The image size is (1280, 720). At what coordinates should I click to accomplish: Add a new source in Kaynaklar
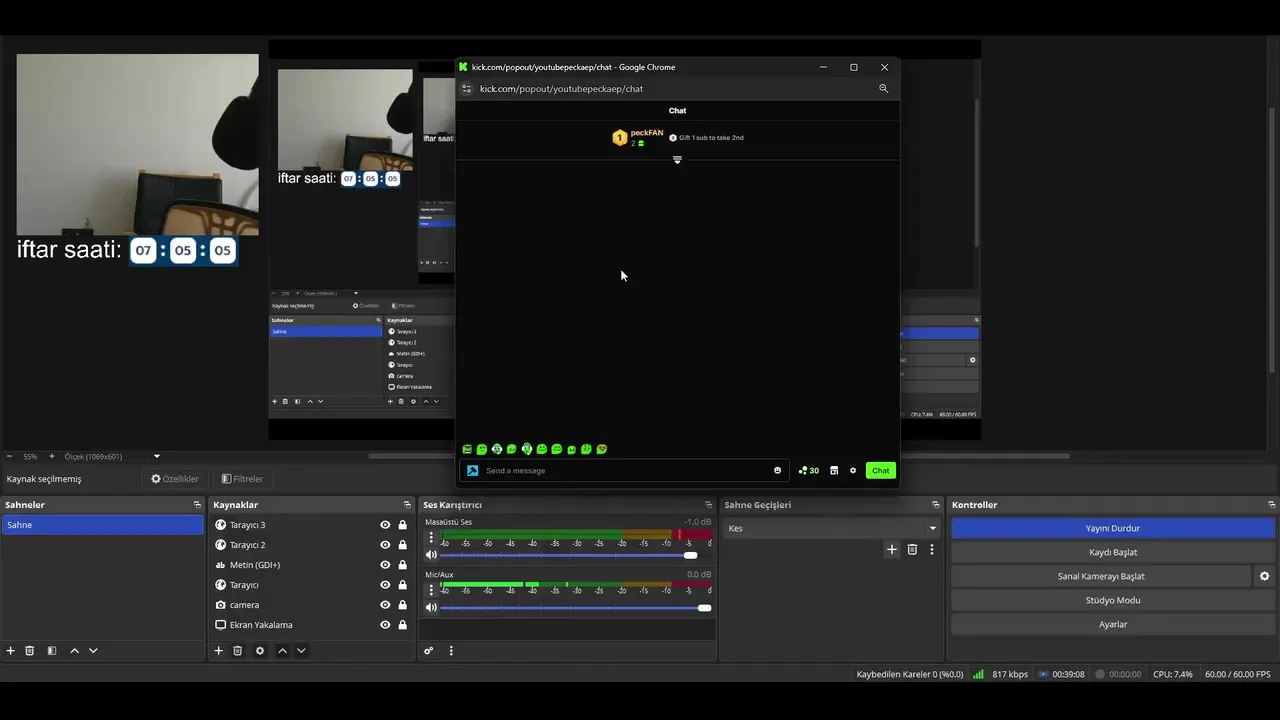tap(218, 650)
